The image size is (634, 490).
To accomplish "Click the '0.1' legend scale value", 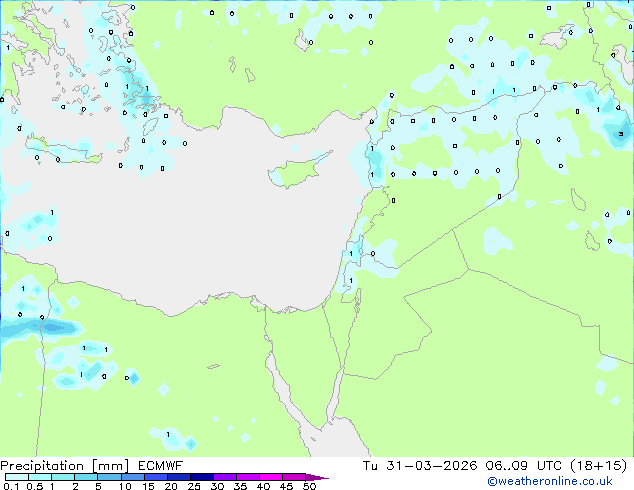I will (11, 486).
